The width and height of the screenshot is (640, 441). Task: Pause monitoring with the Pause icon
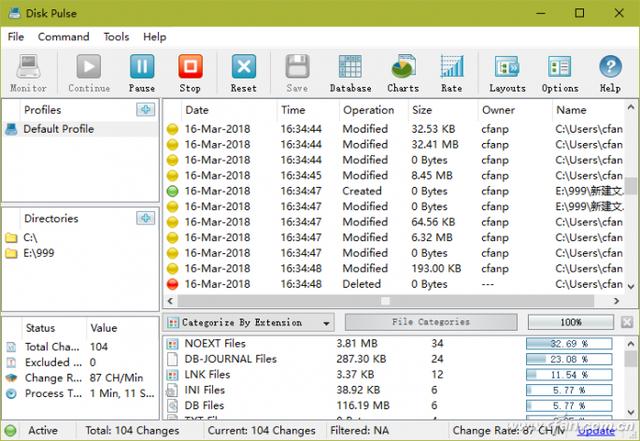tap(142, 67)
